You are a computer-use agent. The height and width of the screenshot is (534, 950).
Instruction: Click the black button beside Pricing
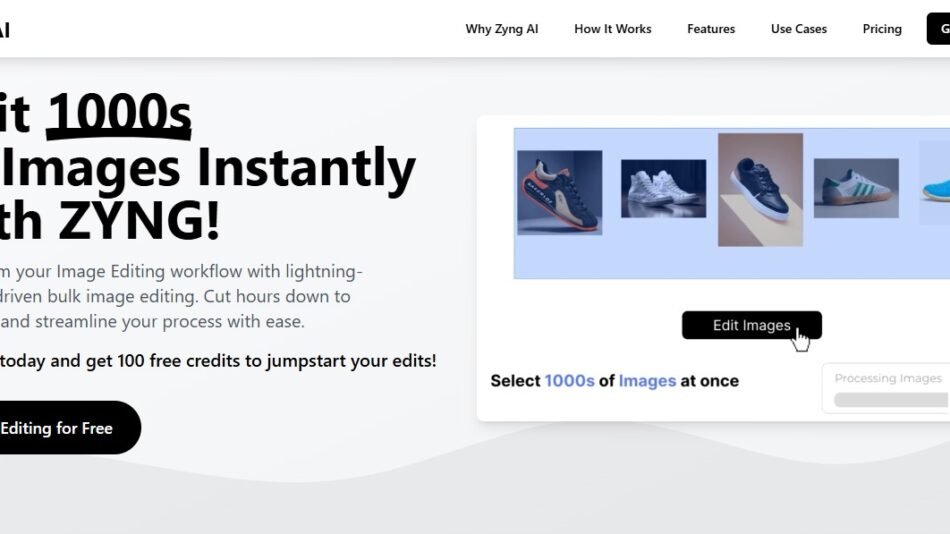939,29
